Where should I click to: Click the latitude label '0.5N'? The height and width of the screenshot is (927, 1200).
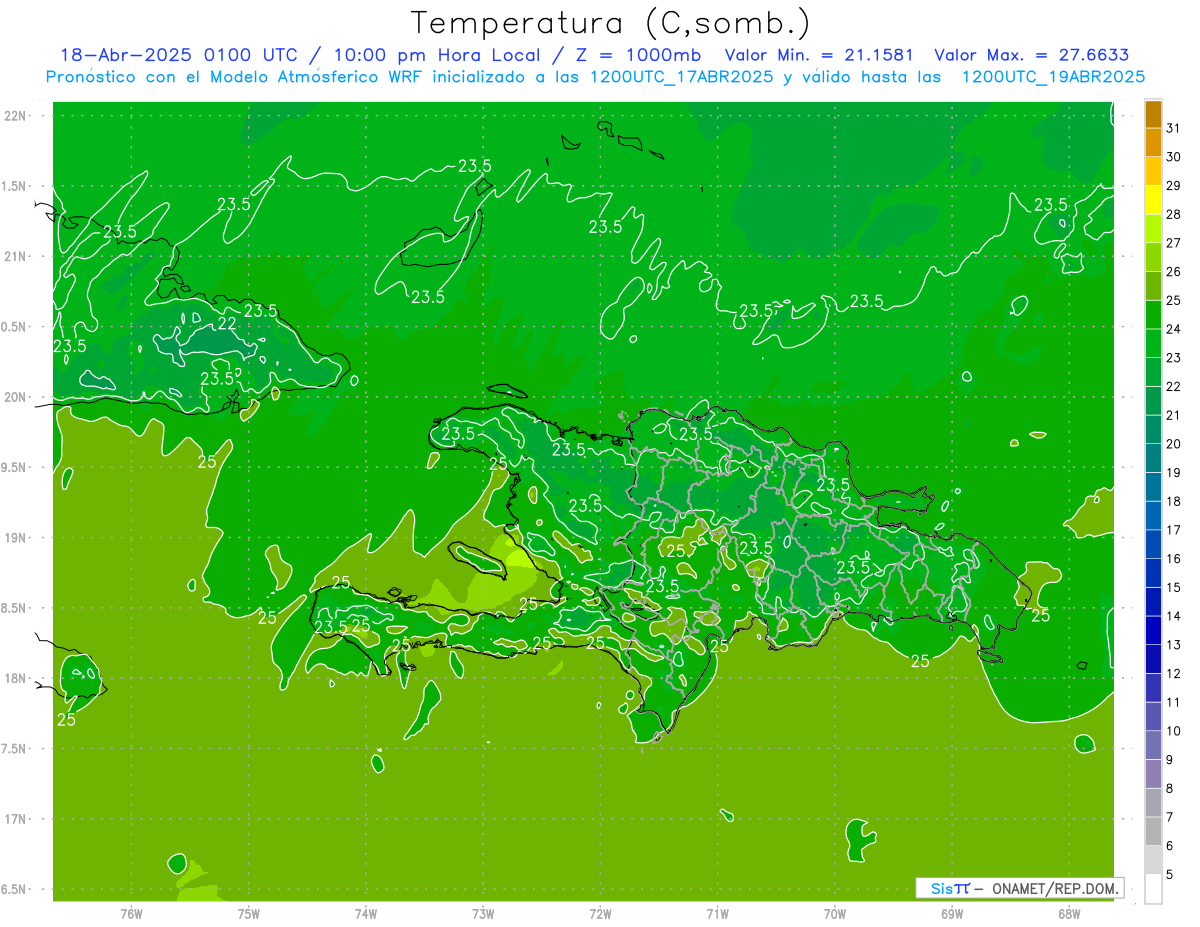(15, 327)
